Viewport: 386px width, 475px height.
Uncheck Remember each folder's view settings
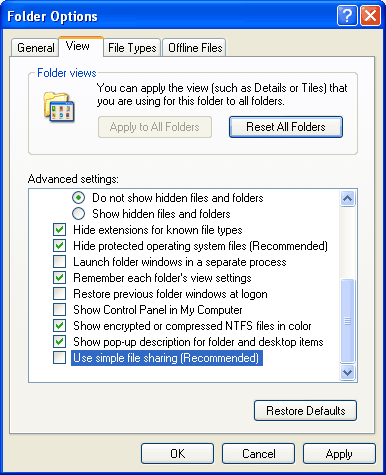coord(59,278)
